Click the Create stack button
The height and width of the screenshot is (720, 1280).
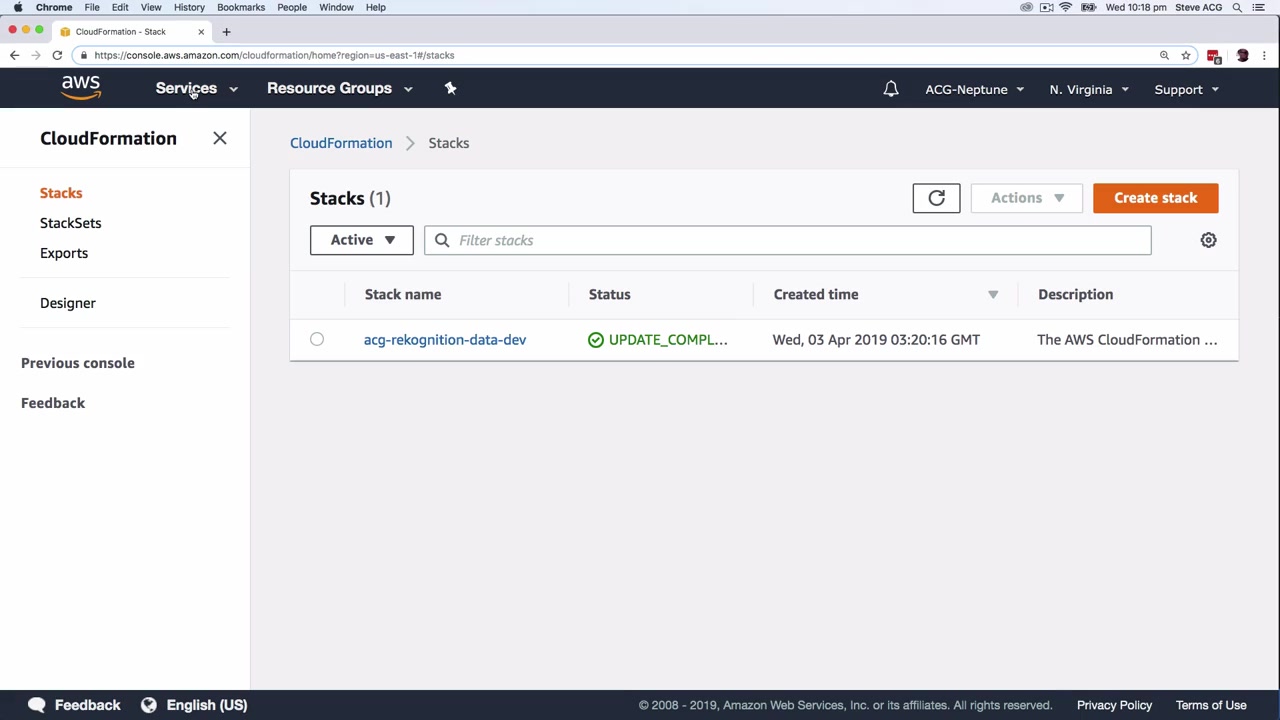coord(1156,198)
